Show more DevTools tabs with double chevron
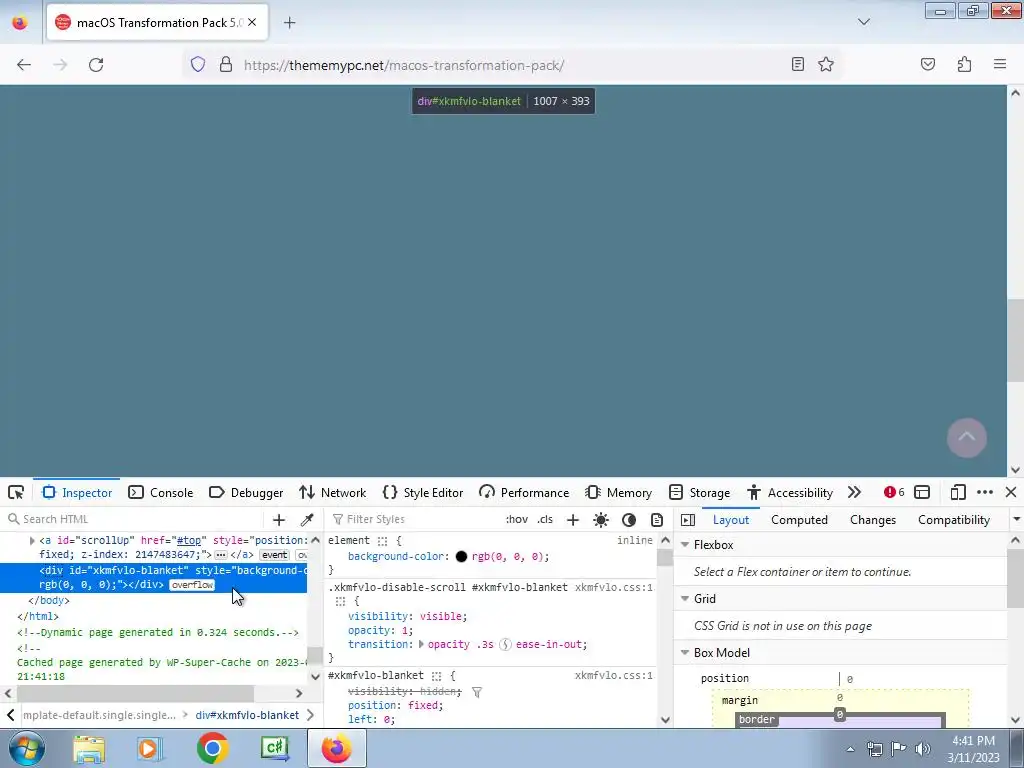1024x768 pixels. click(x=854, y=492)
